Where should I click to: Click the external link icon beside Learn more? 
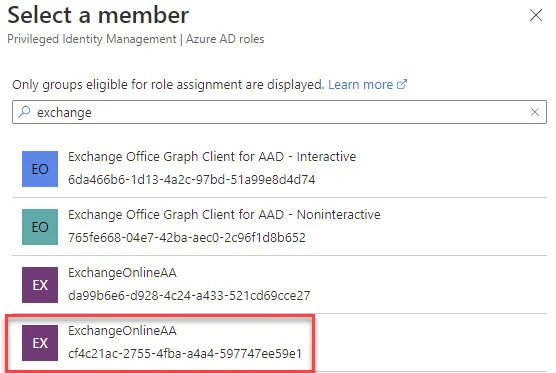402,84
